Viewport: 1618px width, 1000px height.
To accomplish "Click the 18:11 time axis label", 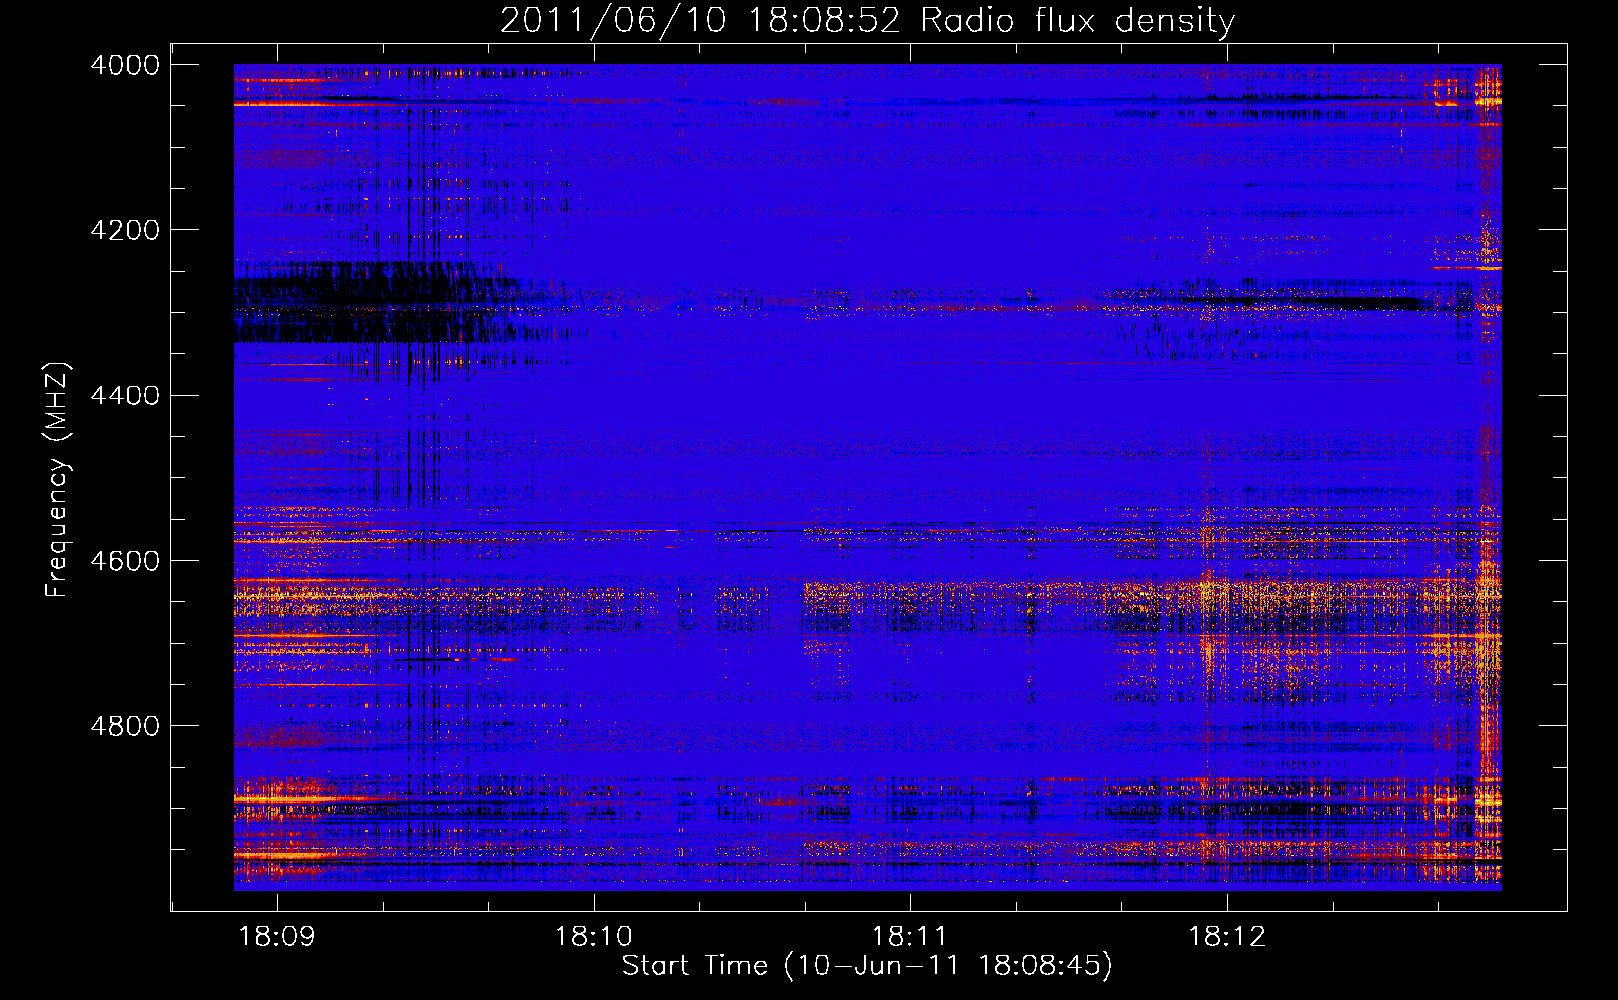I will tap(910, 936).
